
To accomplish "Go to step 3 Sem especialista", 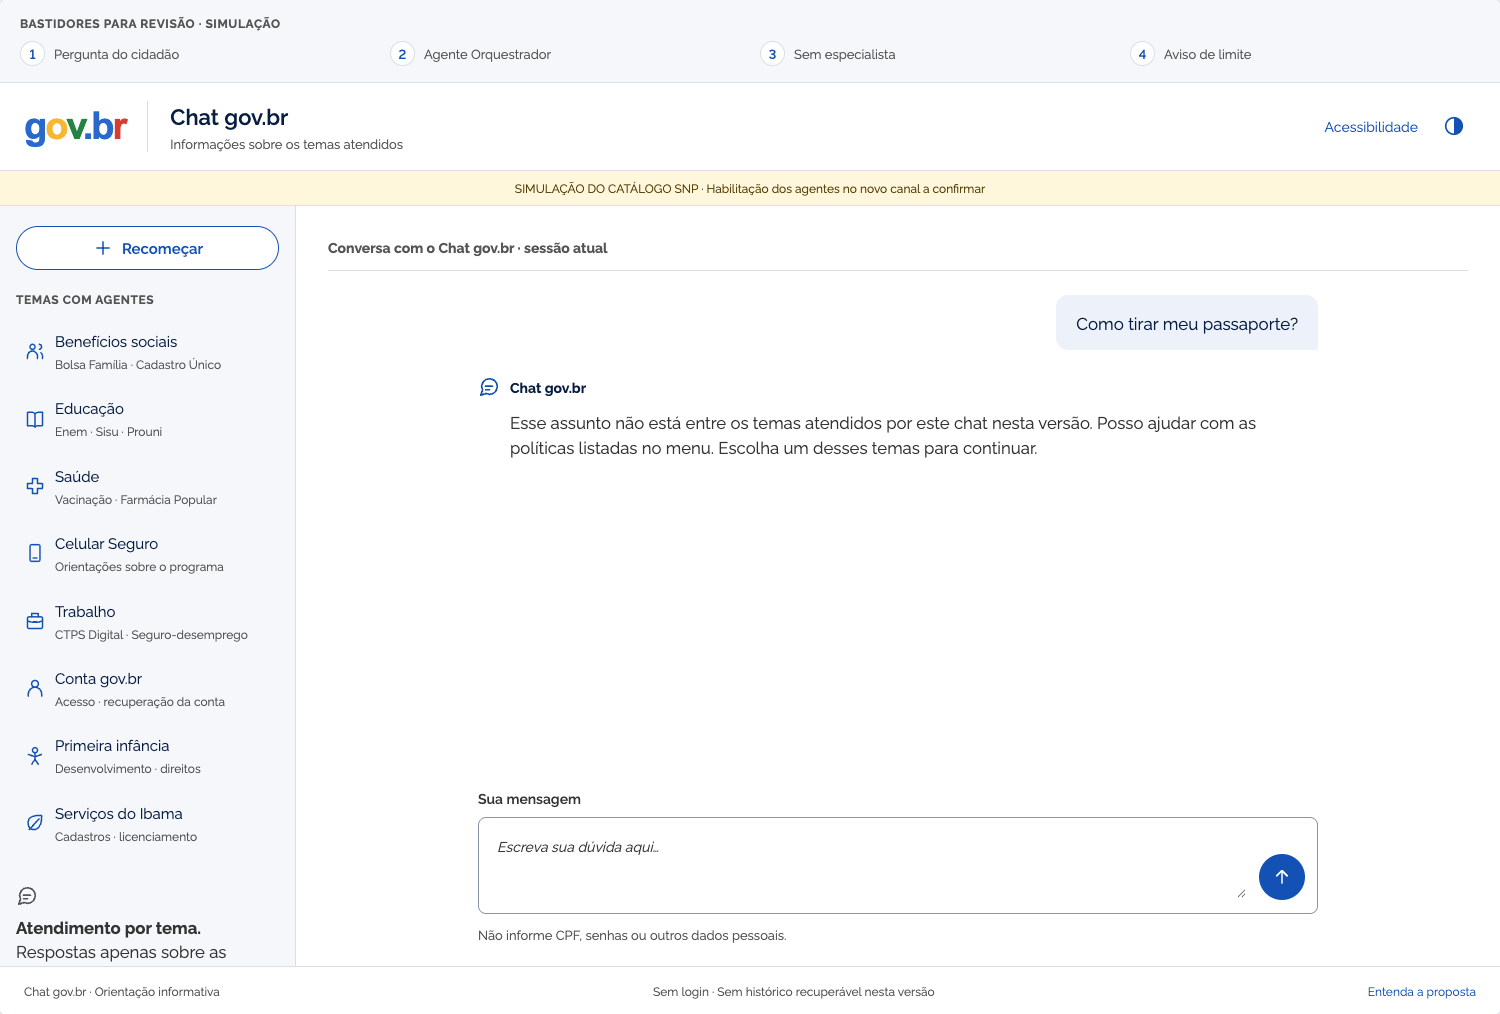I will coord(828,54).
